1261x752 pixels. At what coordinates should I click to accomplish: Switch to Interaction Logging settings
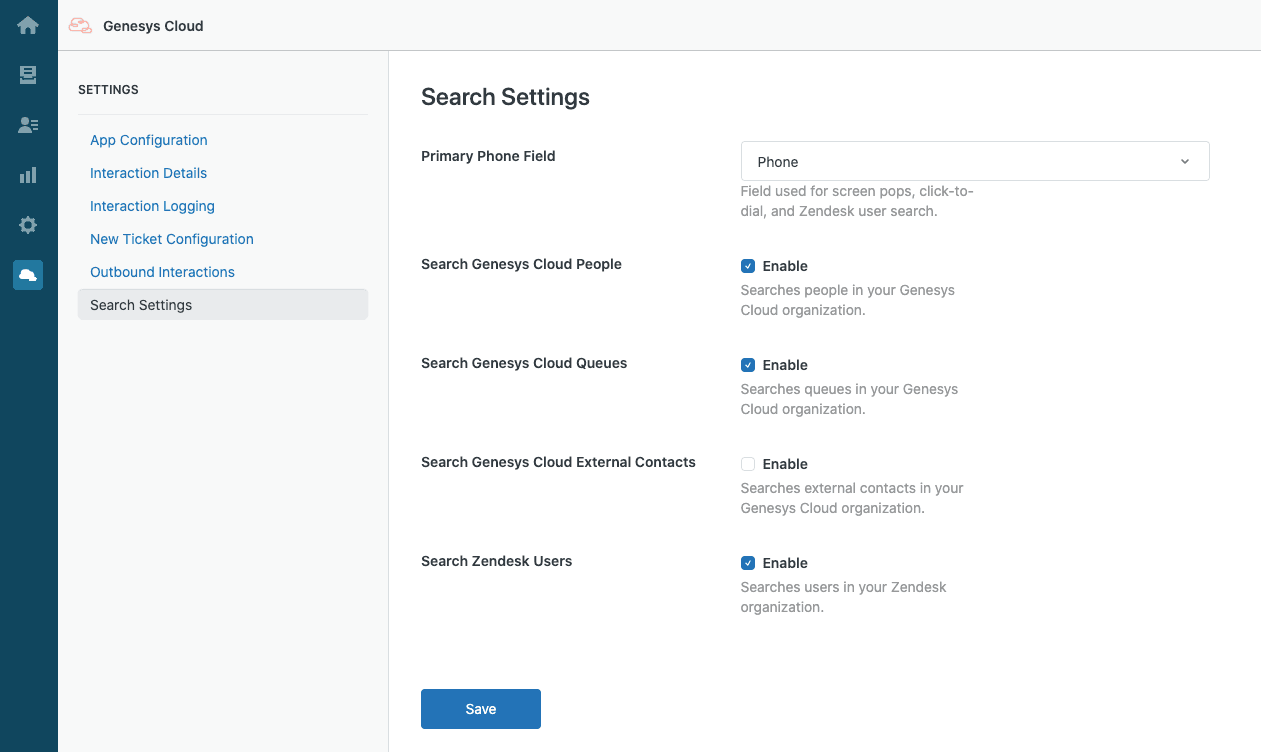[x=152, y=206]
